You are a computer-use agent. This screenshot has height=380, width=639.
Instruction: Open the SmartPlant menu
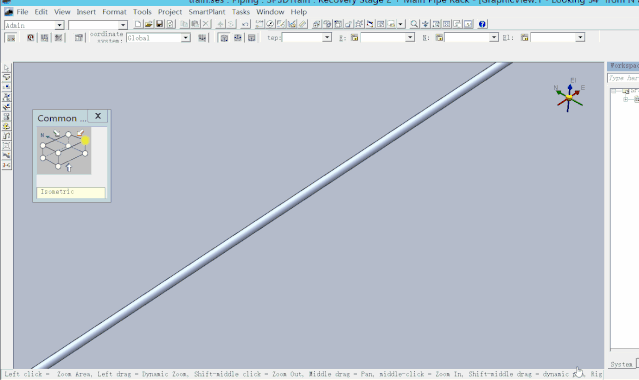[x=207, y=12]
